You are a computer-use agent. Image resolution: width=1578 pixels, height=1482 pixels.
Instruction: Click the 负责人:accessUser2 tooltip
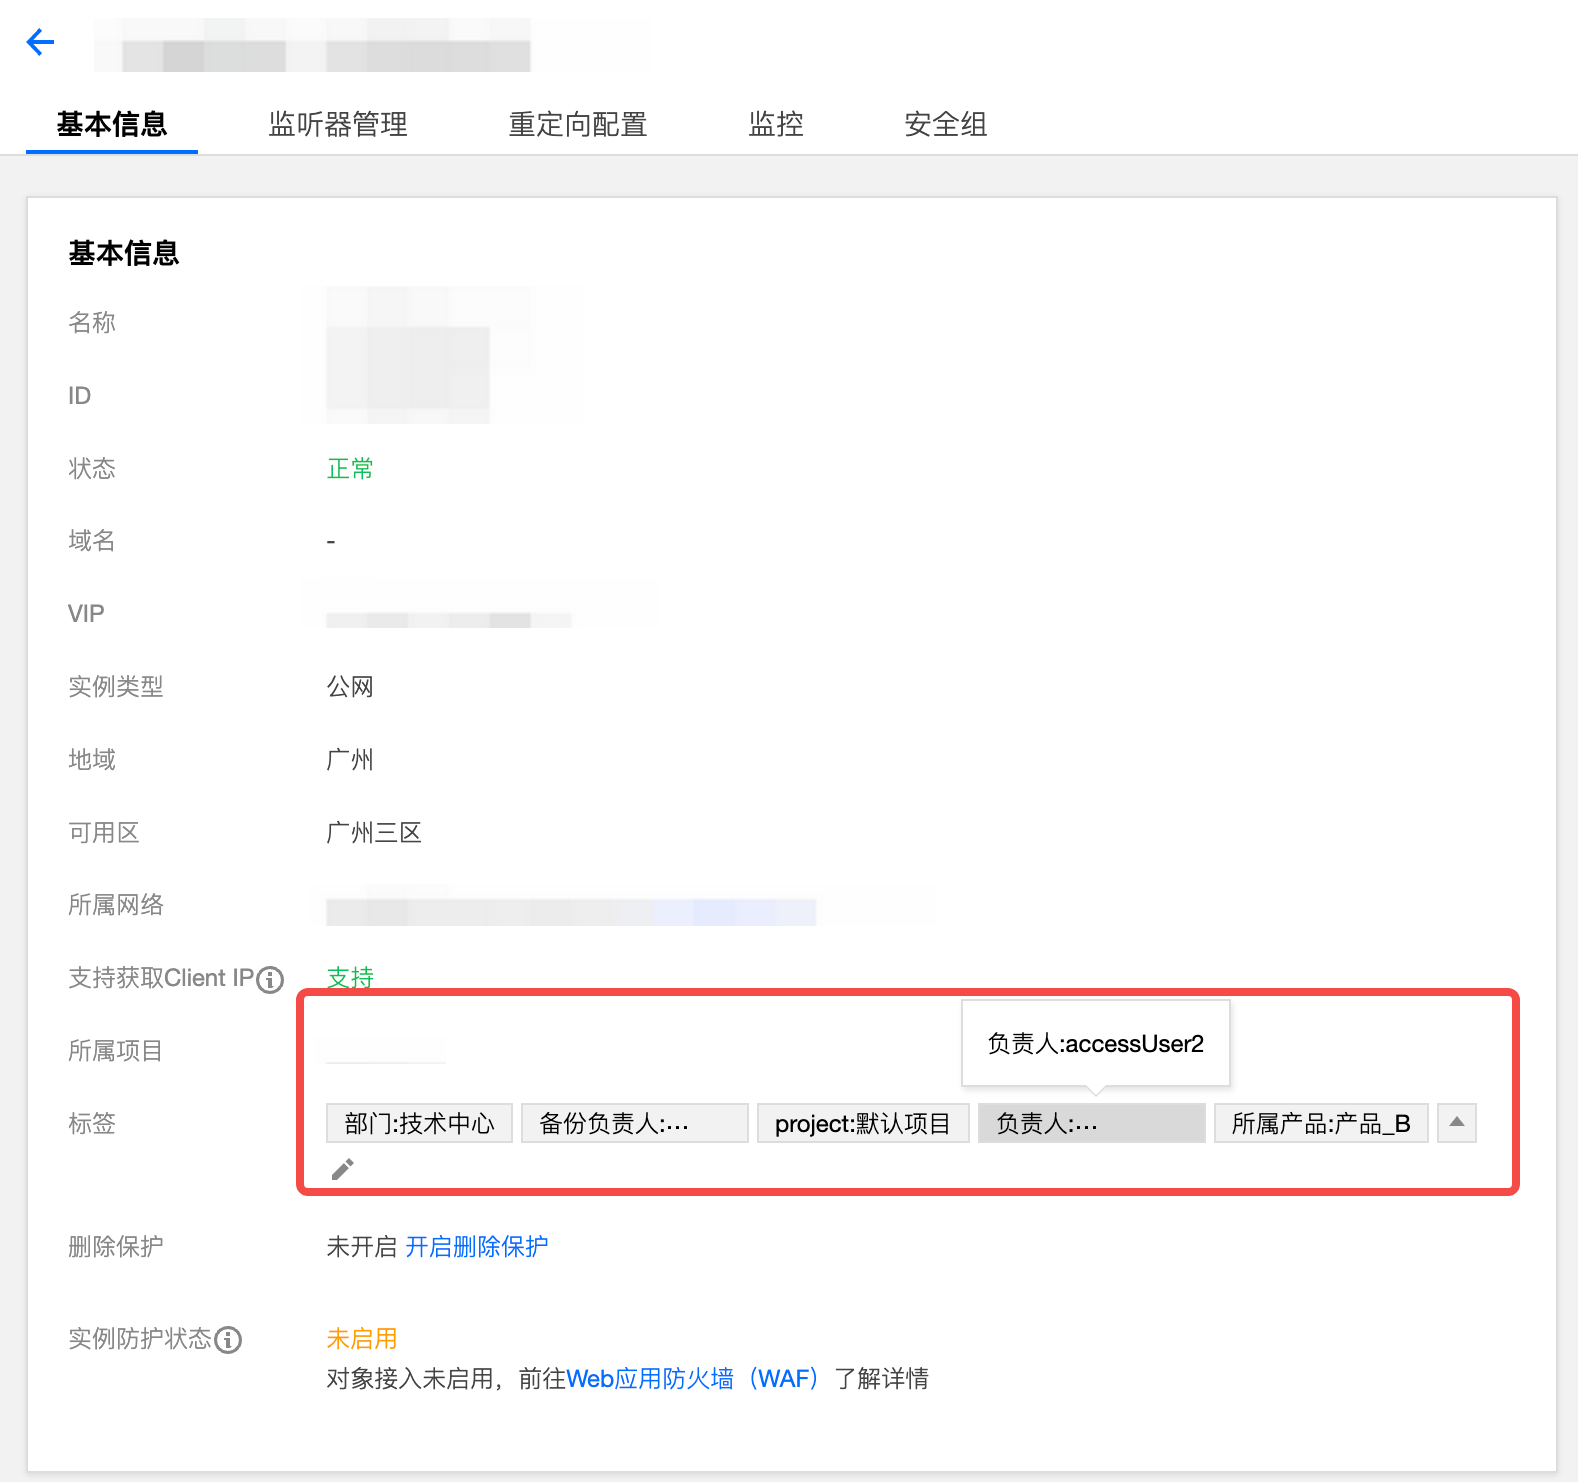click(x=1095, y=1044)
